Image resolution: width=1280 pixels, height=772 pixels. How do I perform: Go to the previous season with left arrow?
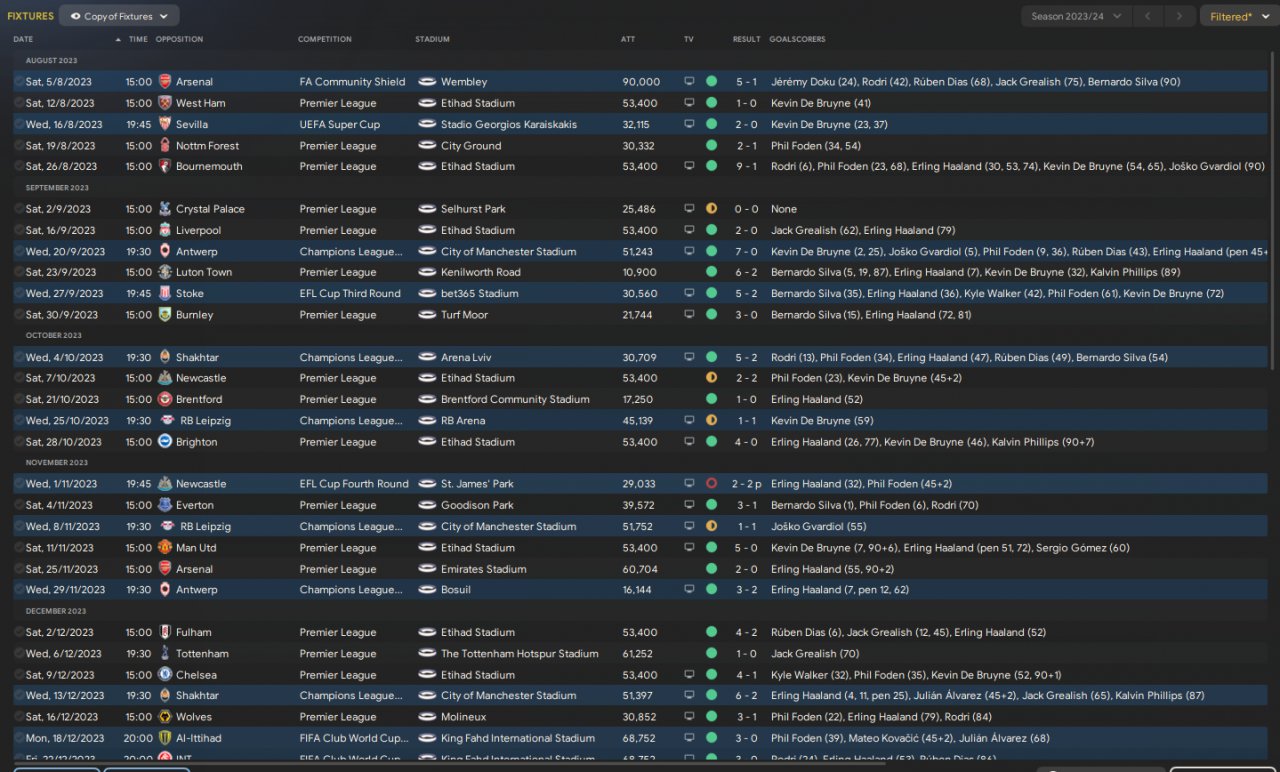coord(1150,16)
